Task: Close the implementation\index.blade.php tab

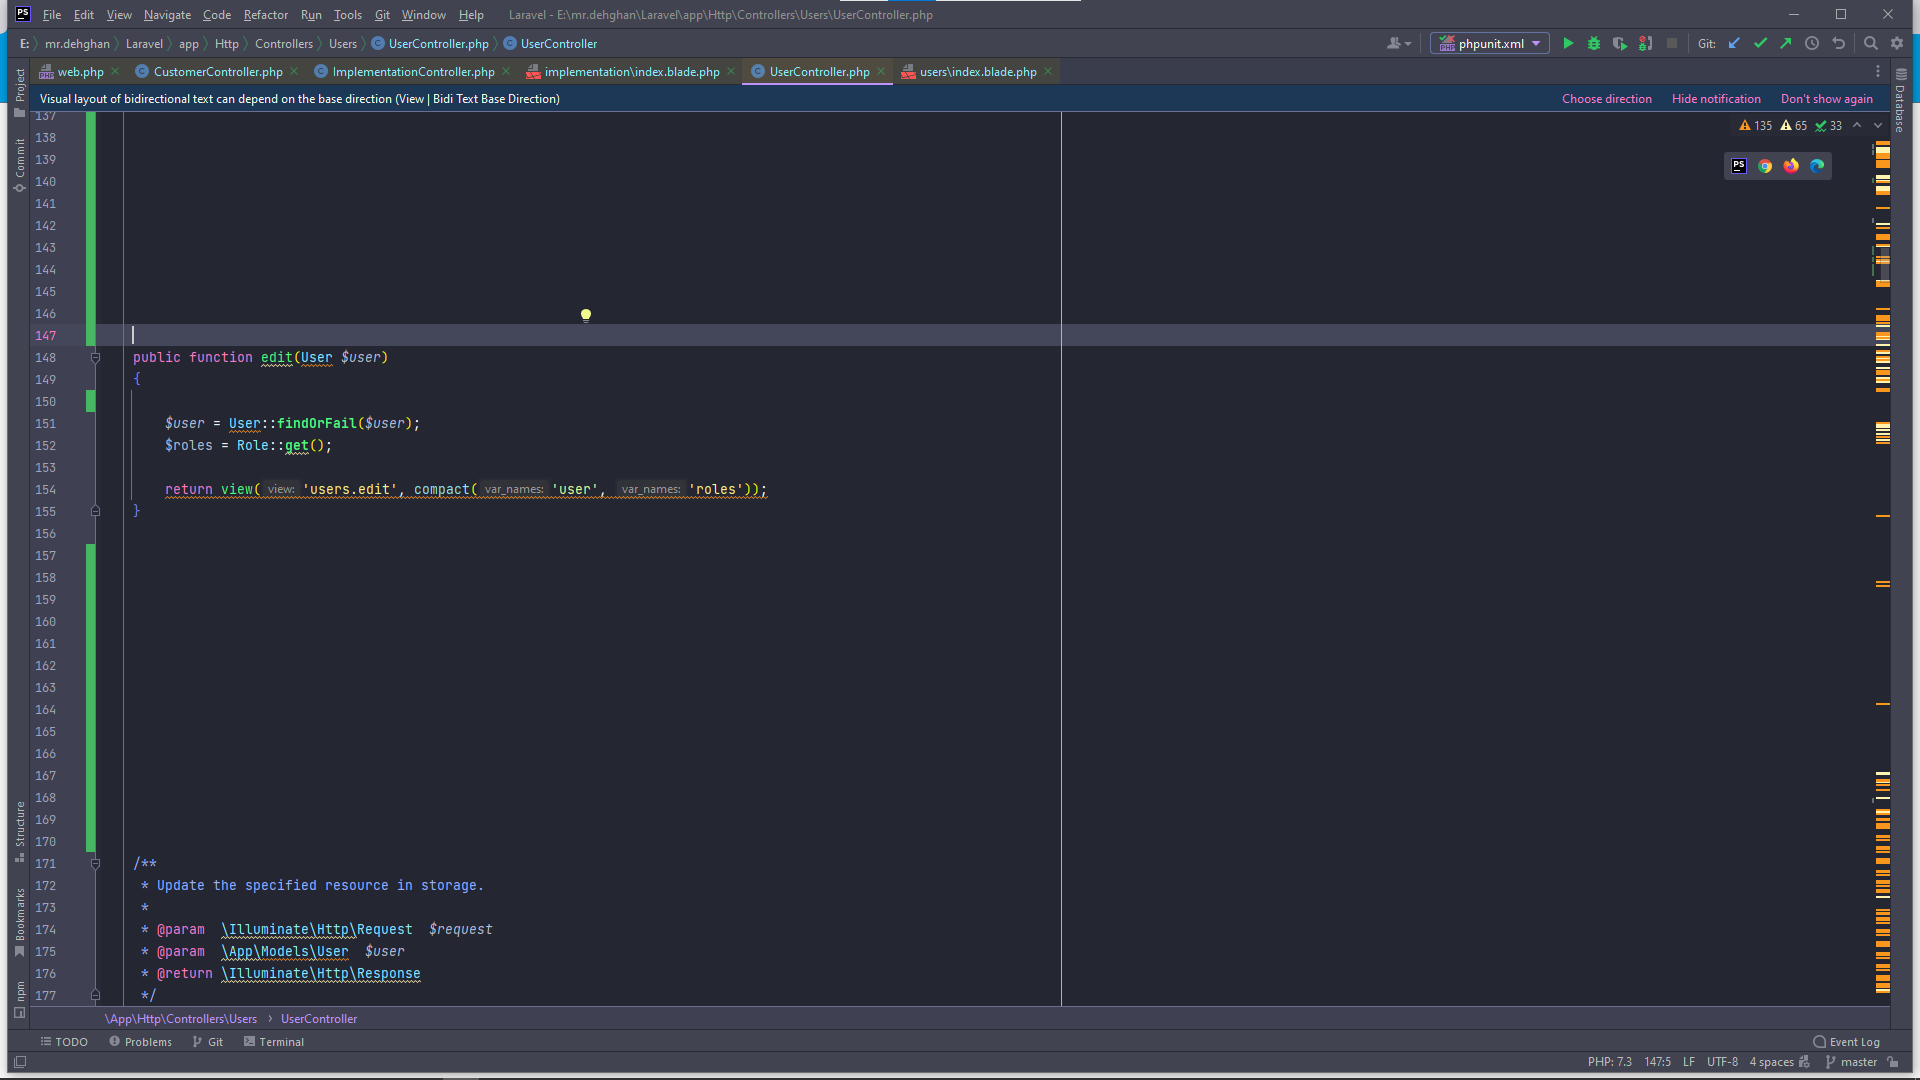Action: click(731, 71)
